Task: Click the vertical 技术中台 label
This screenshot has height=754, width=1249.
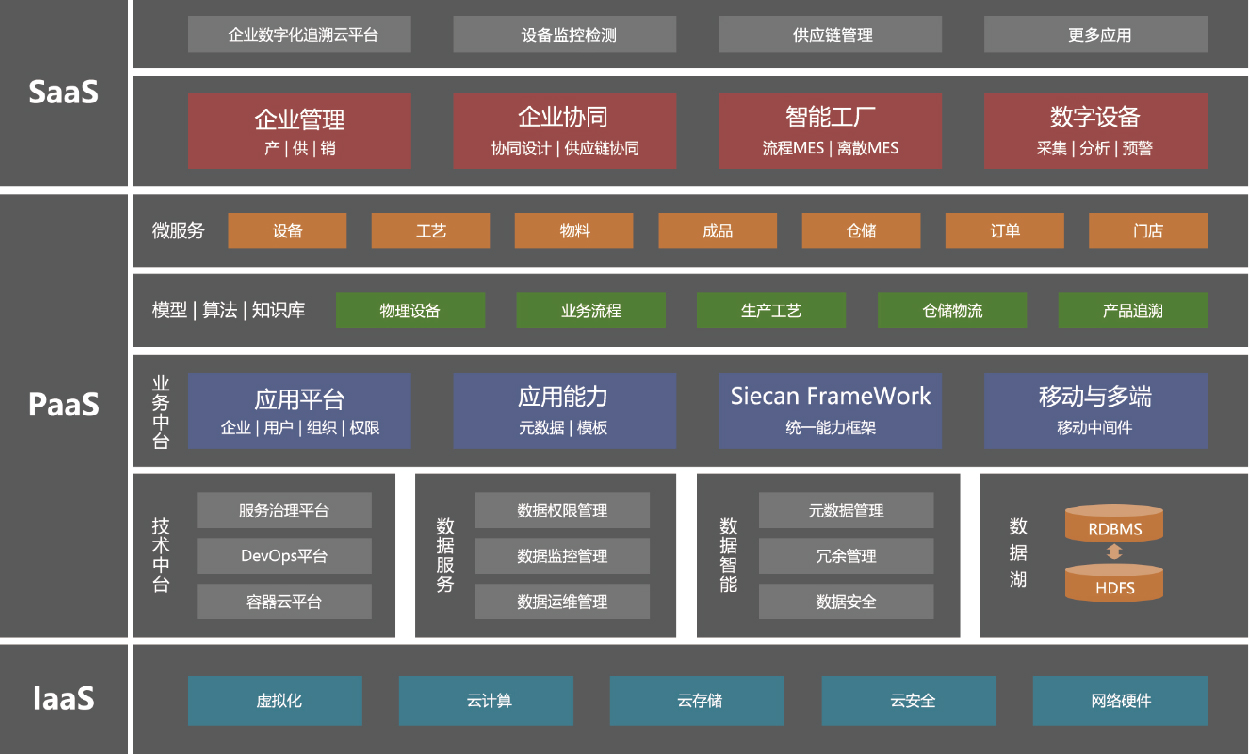Action: pyautogui.click(x=161, y=556)
